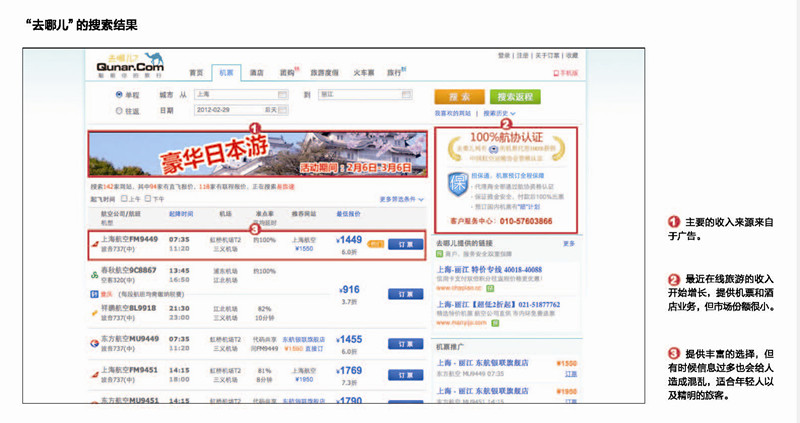Switch to the 火车票 tab
The width and height of the screenshot is (800, 423).
tap(364, 72)
